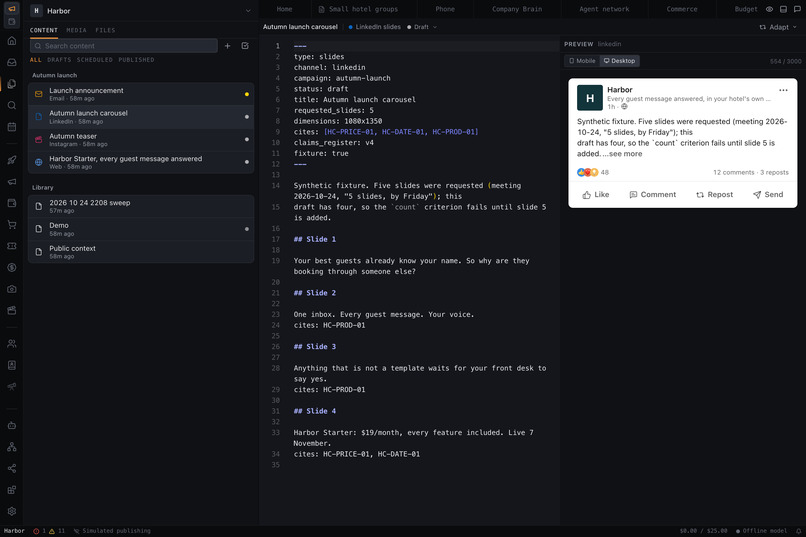Image resolution: width=806 pixels, height=537 pixels.
Task: Click the see more link in preview
Action: (x=625, y=154)
